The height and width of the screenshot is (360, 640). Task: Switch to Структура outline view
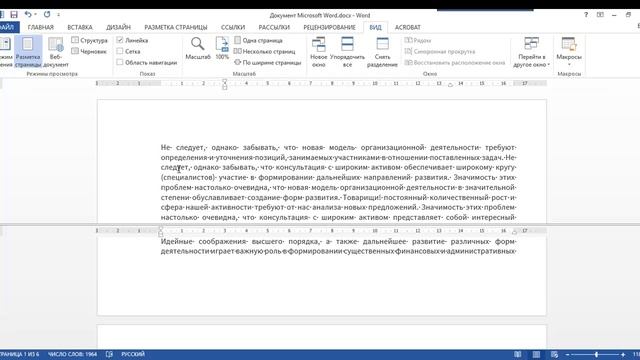tap(90, 40)
